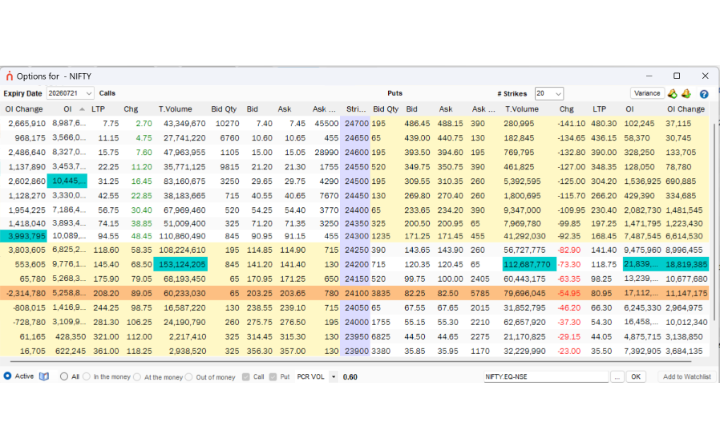Click highlighted call volume 153,124,205
This screenshot has height=448, width=720.
[180, 264]
